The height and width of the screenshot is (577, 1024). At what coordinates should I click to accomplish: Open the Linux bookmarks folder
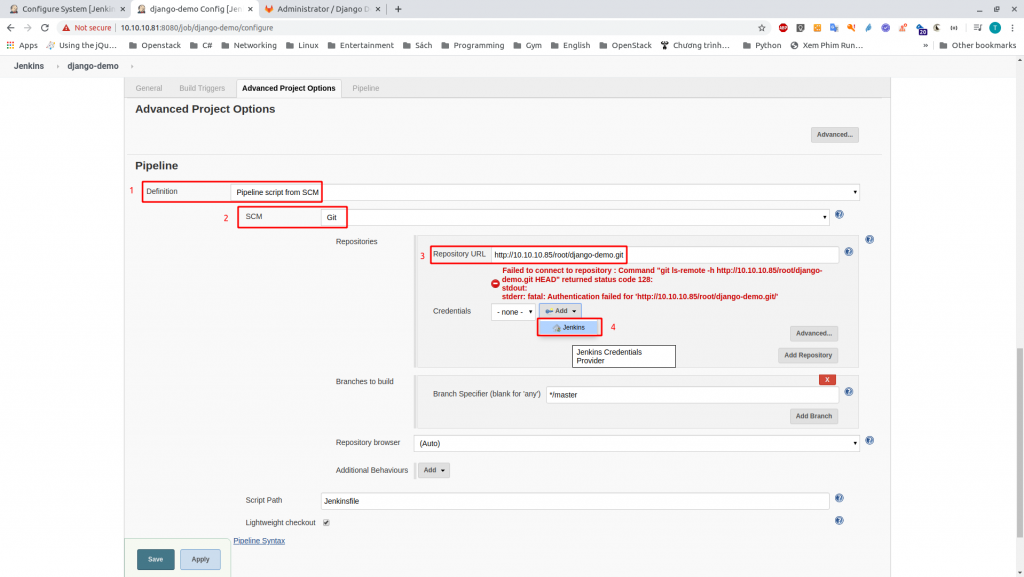[302, 45]
